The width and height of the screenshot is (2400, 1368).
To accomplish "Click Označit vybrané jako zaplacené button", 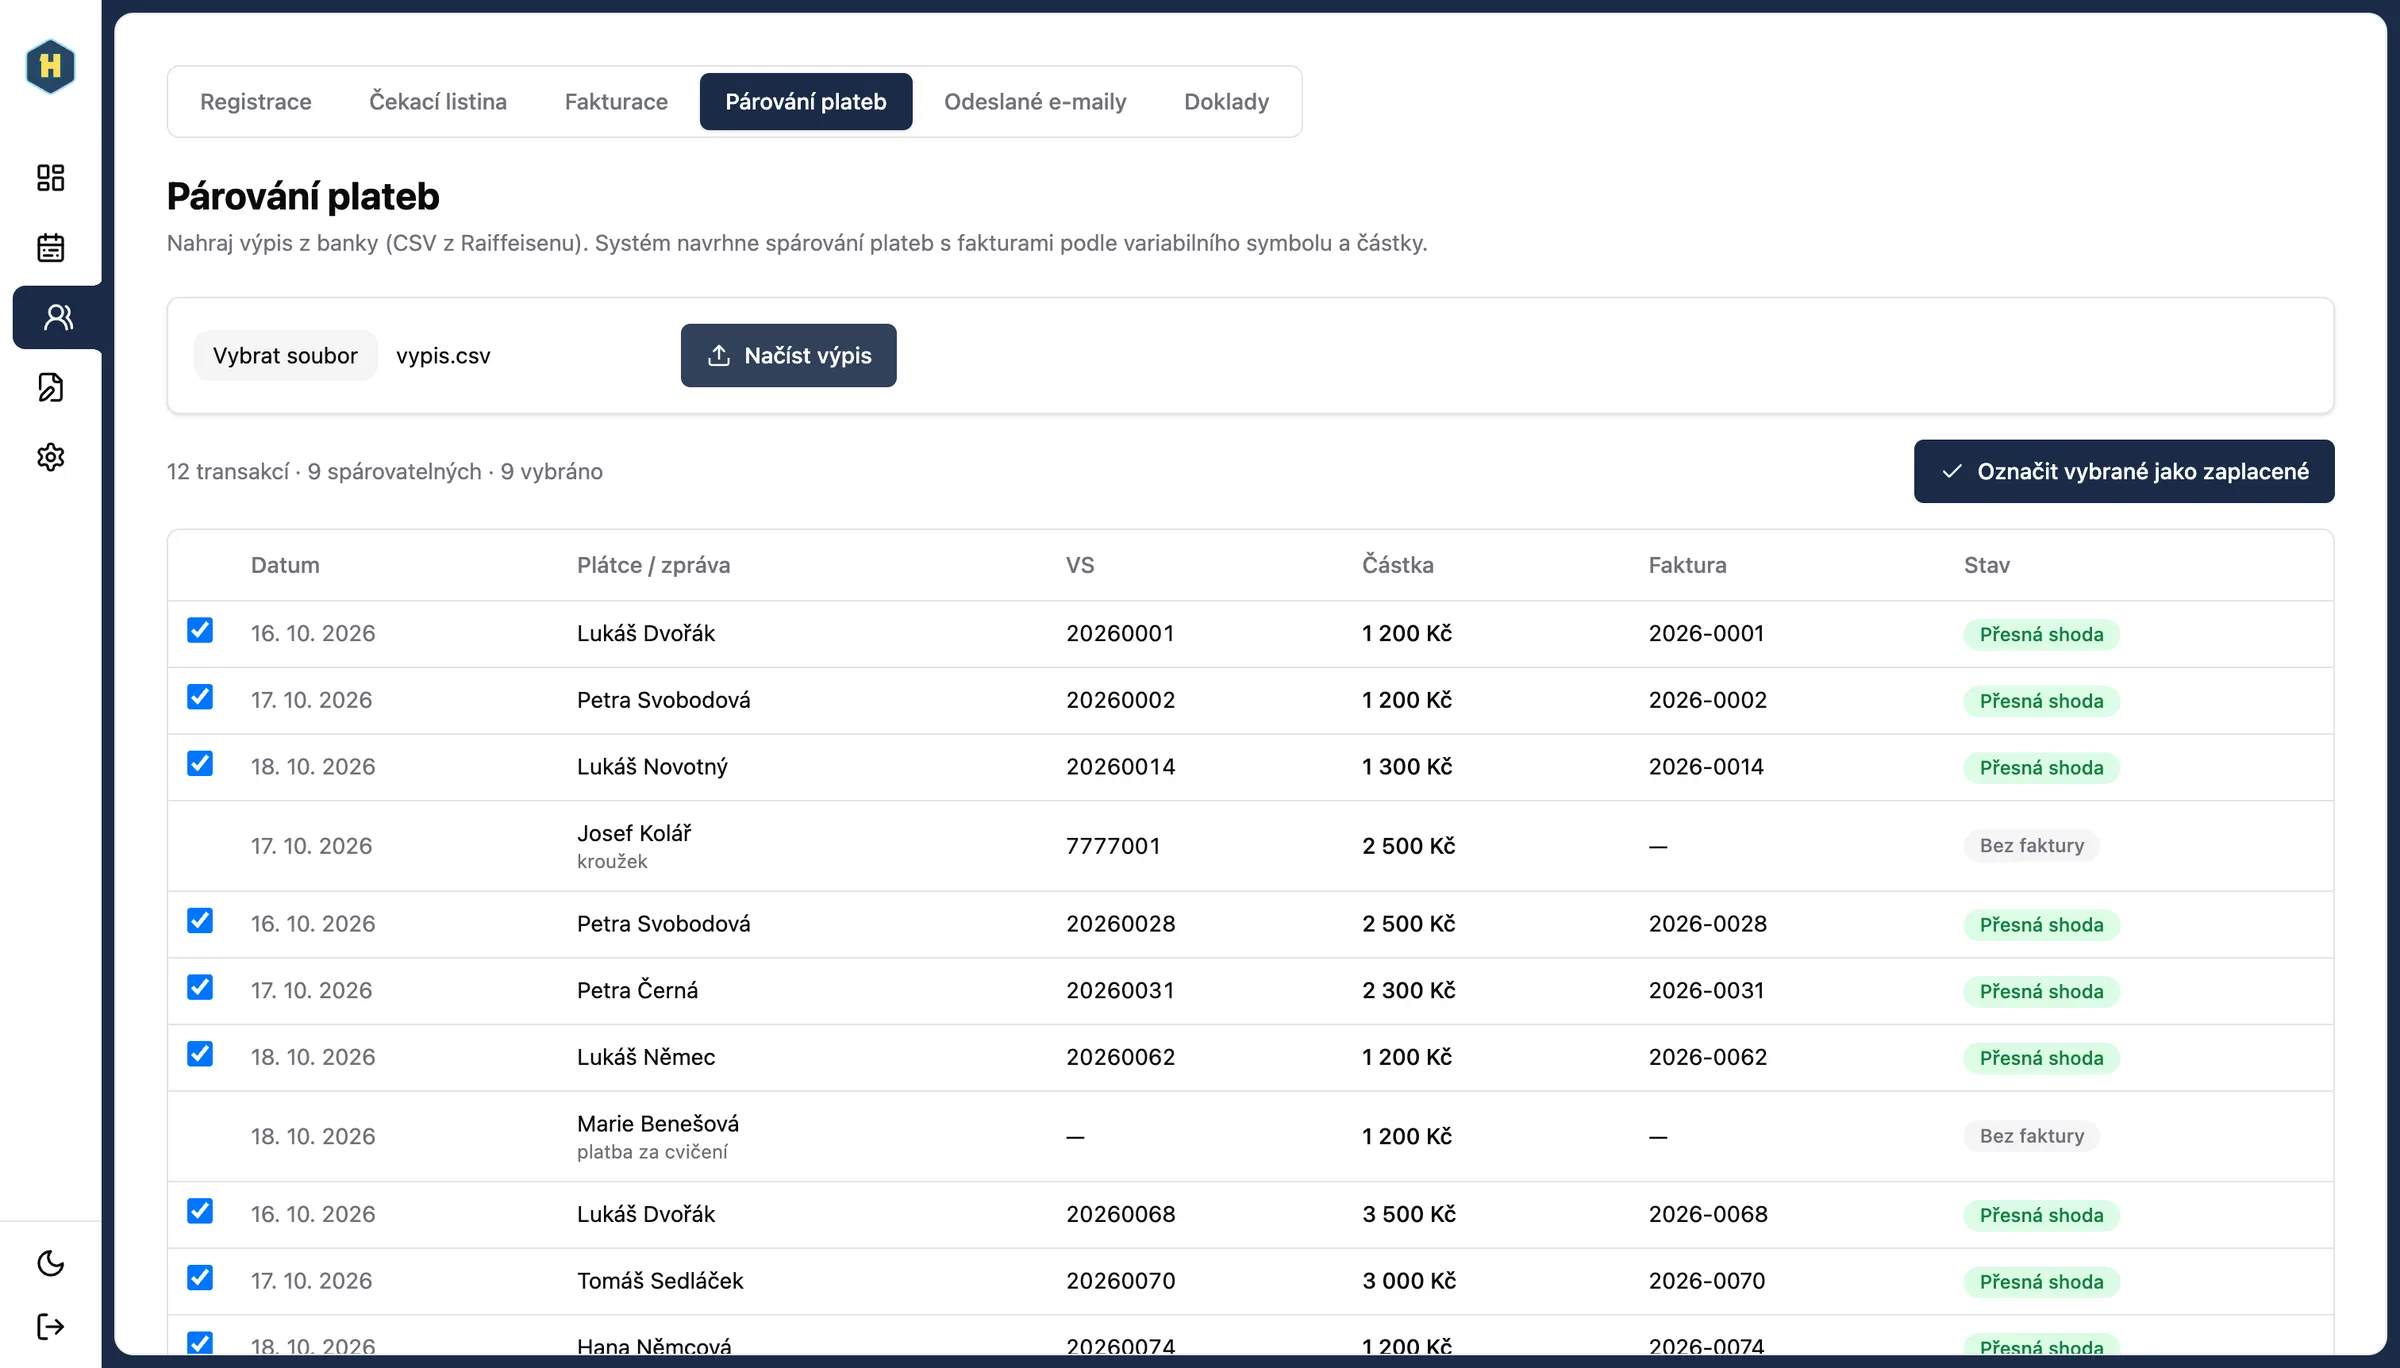I will click(x=2124, y=471).
